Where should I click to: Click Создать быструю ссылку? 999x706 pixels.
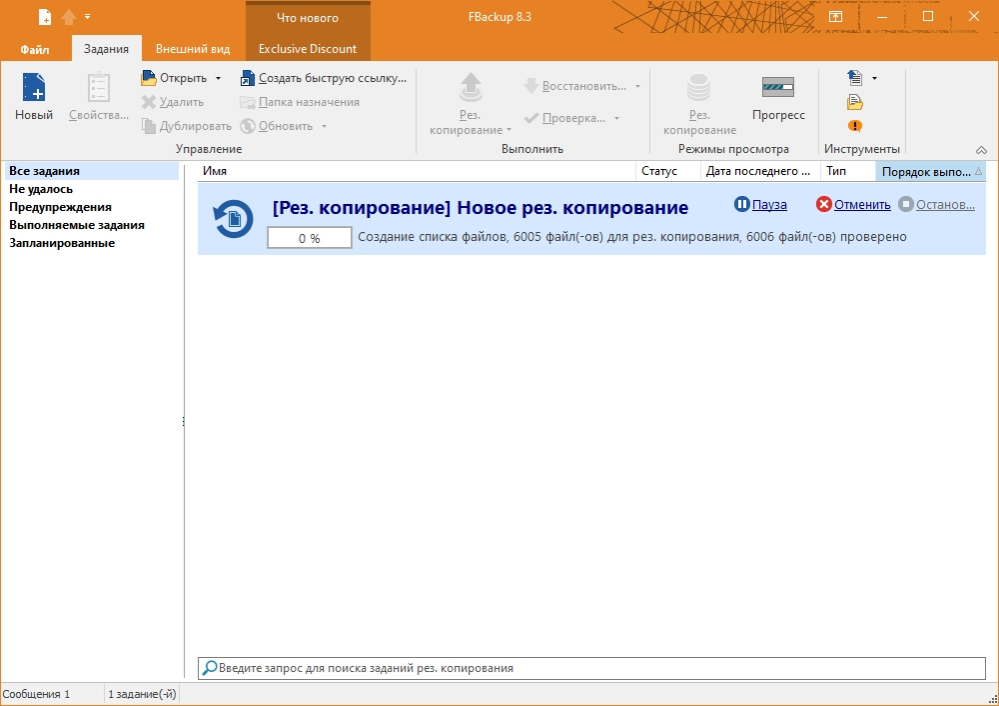point(323,78)
